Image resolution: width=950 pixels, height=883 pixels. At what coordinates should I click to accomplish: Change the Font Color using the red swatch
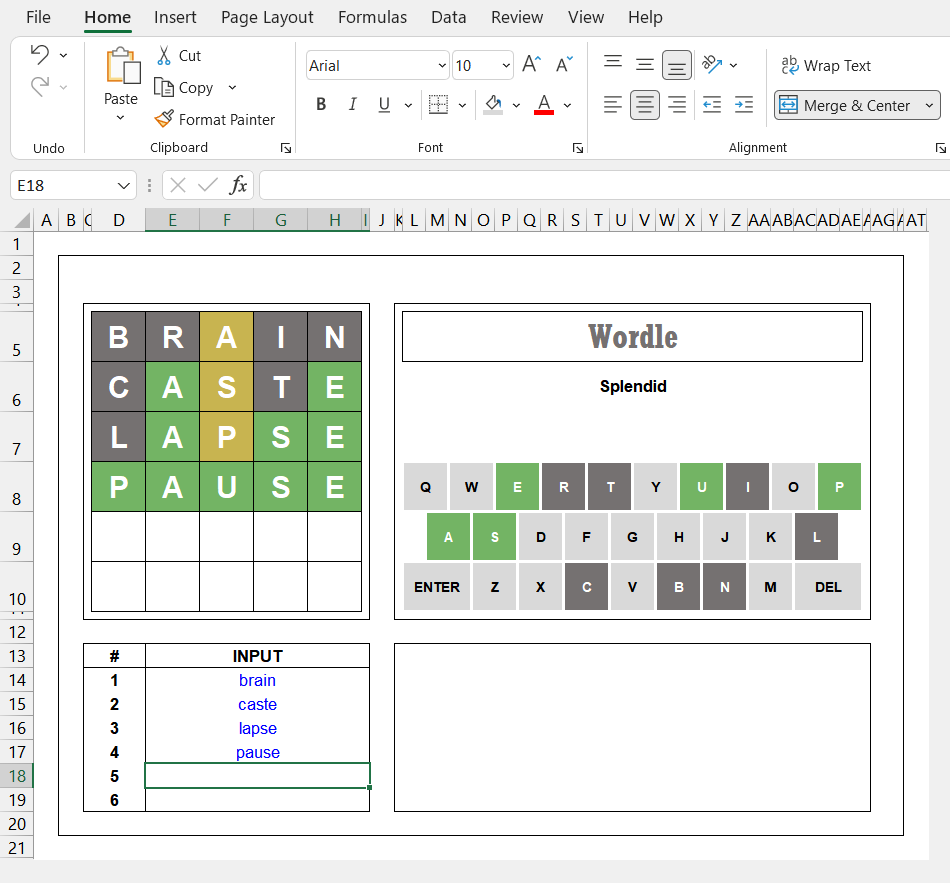(544, 104)
